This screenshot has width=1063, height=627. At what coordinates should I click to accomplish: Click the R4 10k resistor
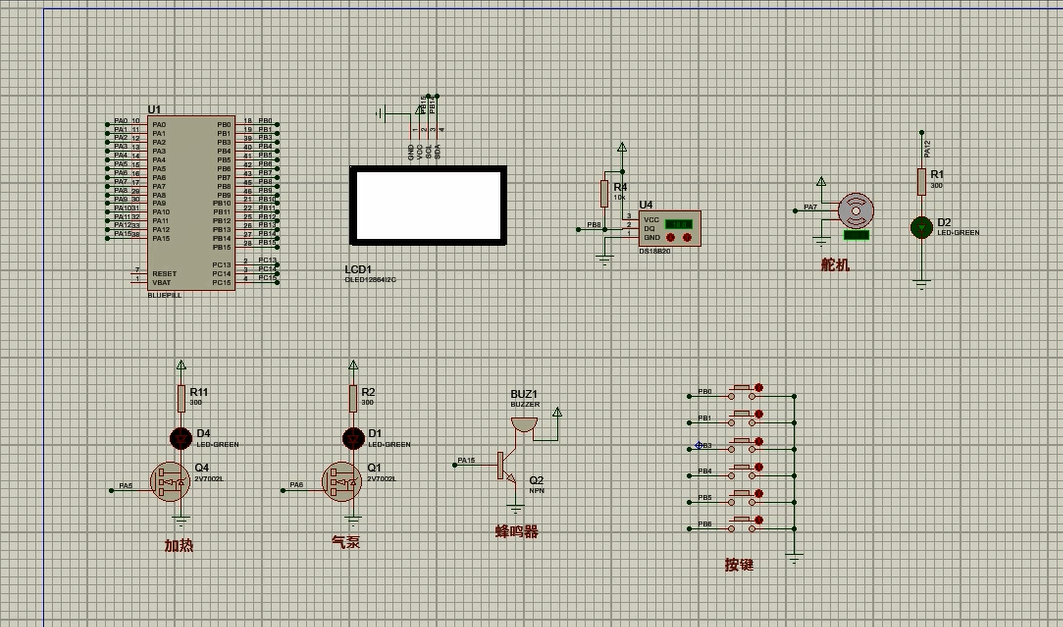pos(604,192)
